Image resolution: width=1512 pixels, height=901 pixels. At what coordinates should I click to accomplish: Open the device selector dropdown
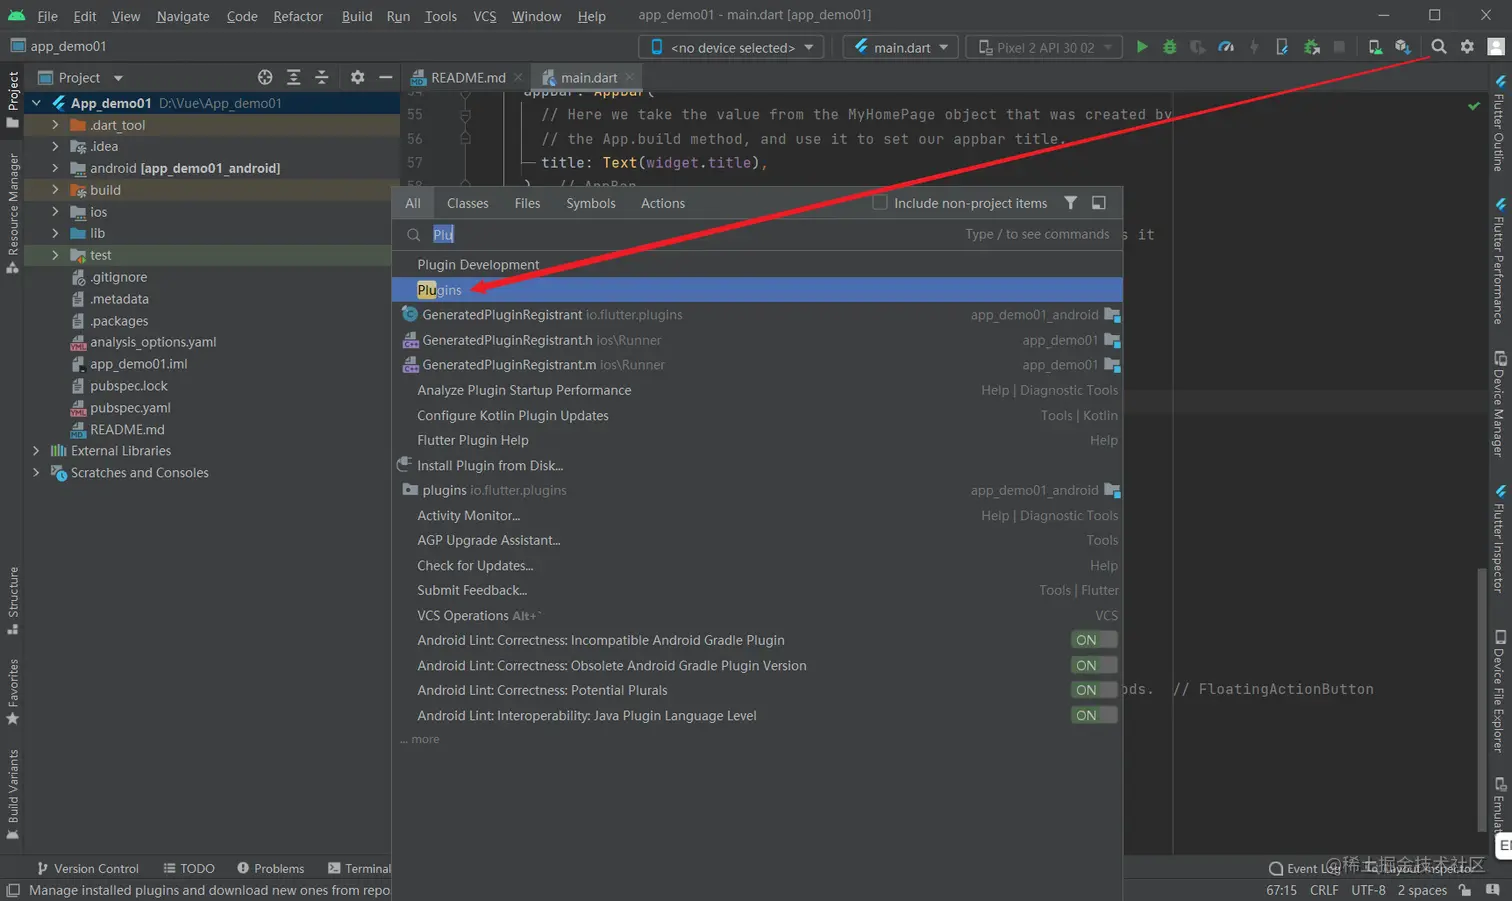tap(731, 47)
